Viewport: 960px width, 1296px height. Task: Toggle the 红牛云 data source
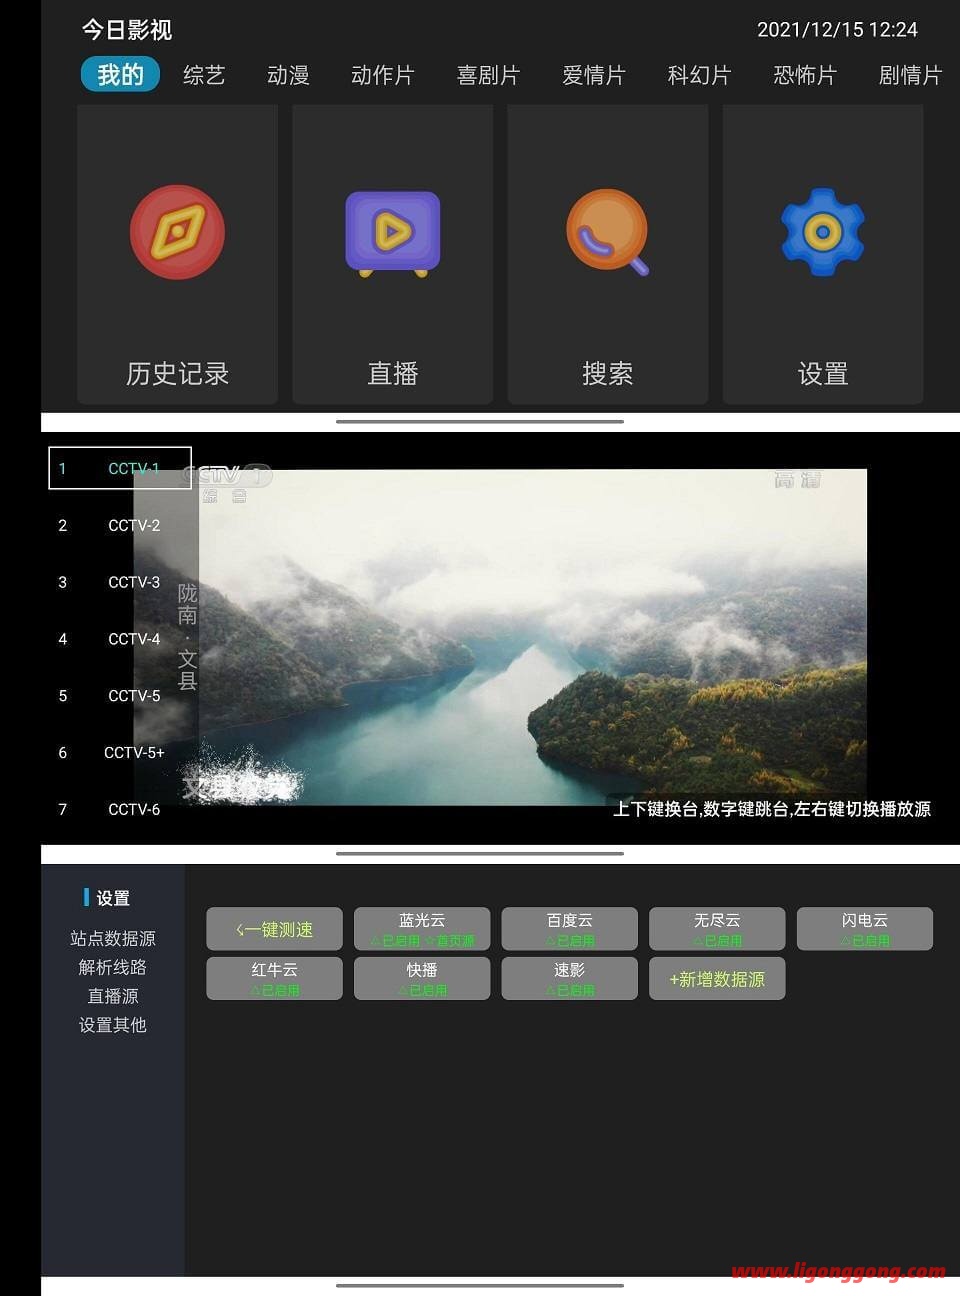[274, 979]
